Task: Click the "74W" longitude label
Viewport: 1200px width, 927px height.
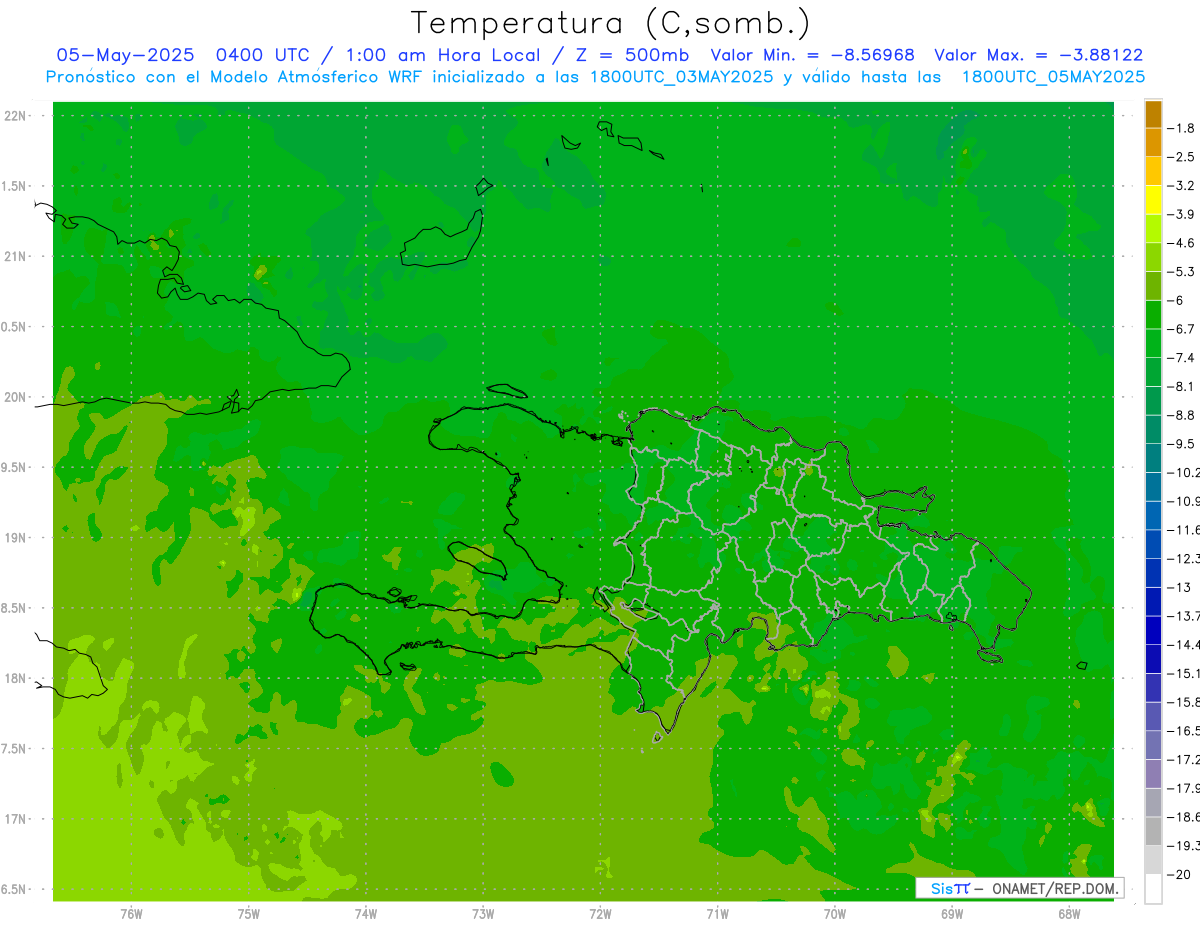Action: (366, 914)
